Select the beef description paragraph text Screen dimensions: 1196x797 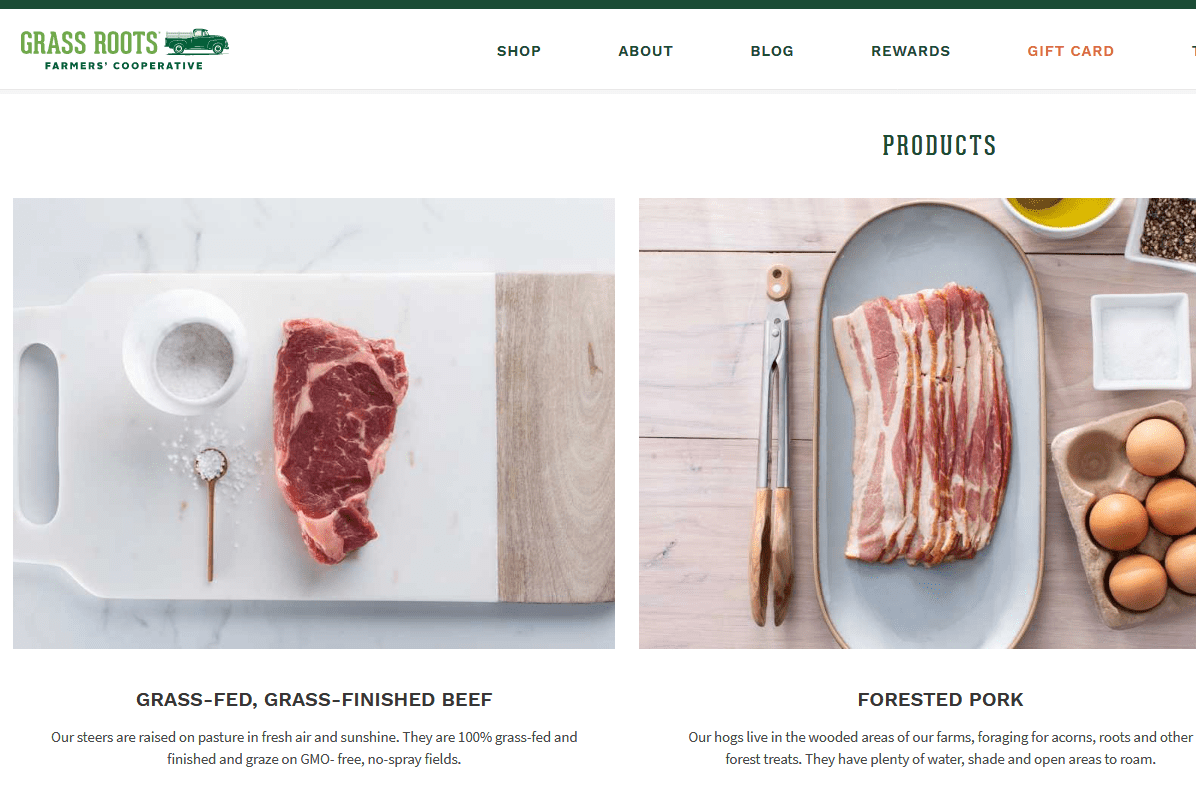[313, 747]
